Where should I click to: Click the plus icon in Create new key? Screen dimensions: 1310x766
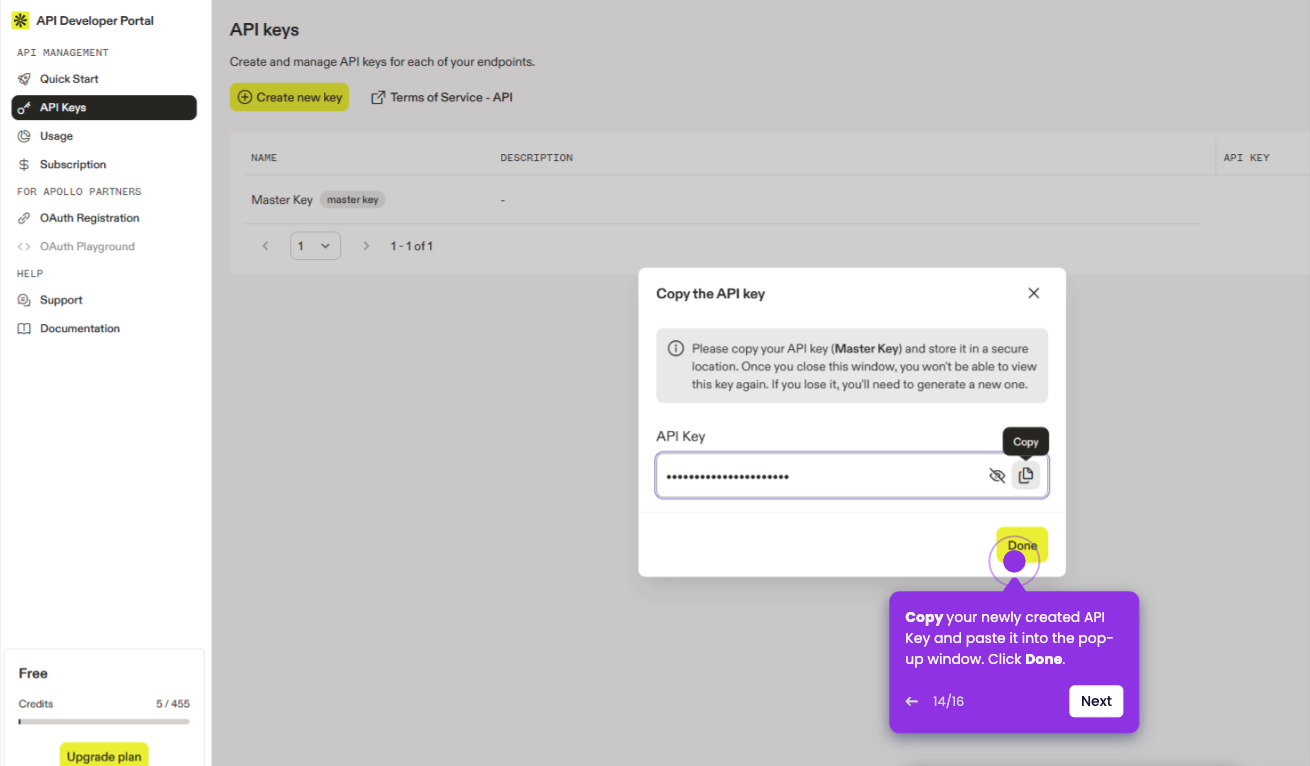click(x=245, y=97)
